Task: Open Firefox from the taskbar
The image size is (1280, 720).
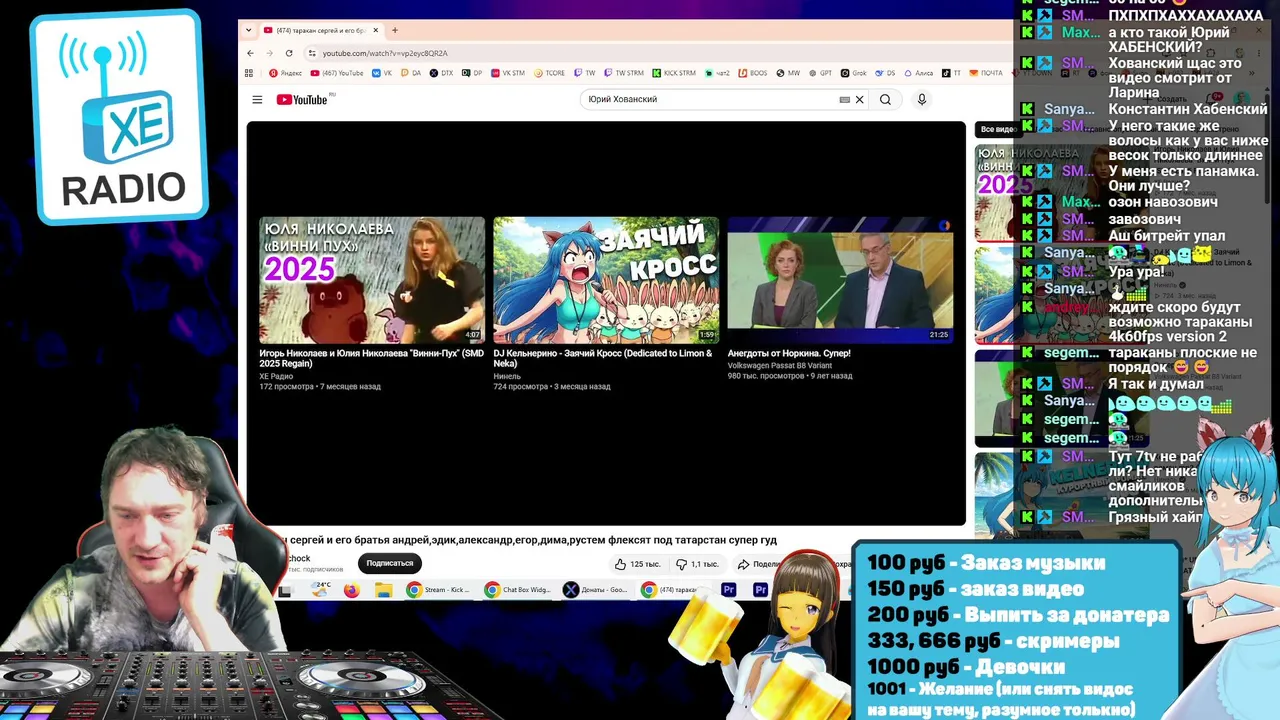Action: click(351, 590)
